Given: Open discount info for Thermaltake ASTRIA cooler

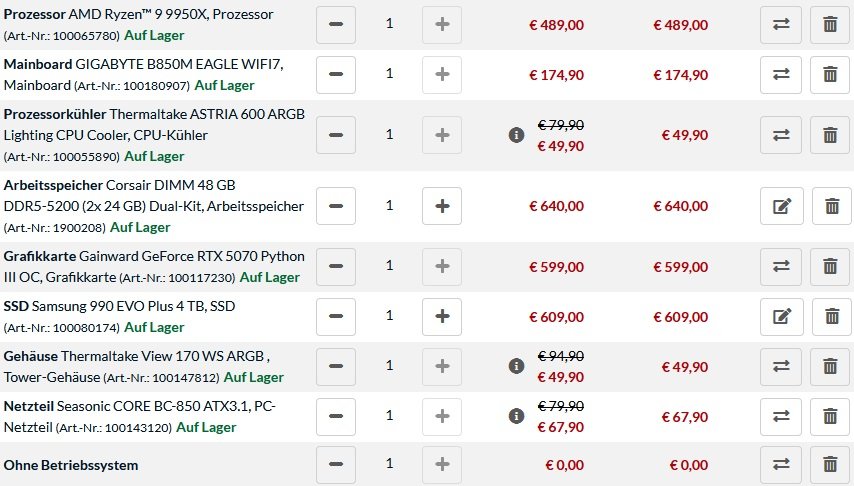Looking at the screenshot, I should pos(516,135).
